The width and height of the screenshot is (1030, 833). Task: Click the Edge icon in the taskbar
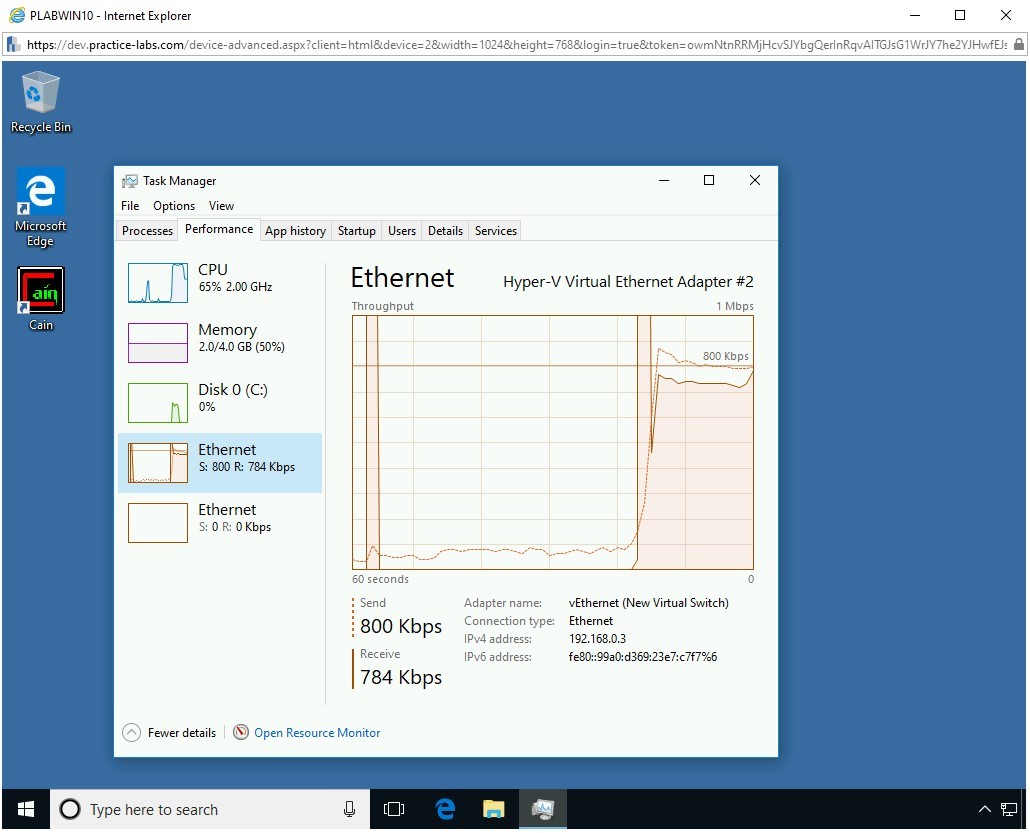pyautogui.click(x=445, y=809)
